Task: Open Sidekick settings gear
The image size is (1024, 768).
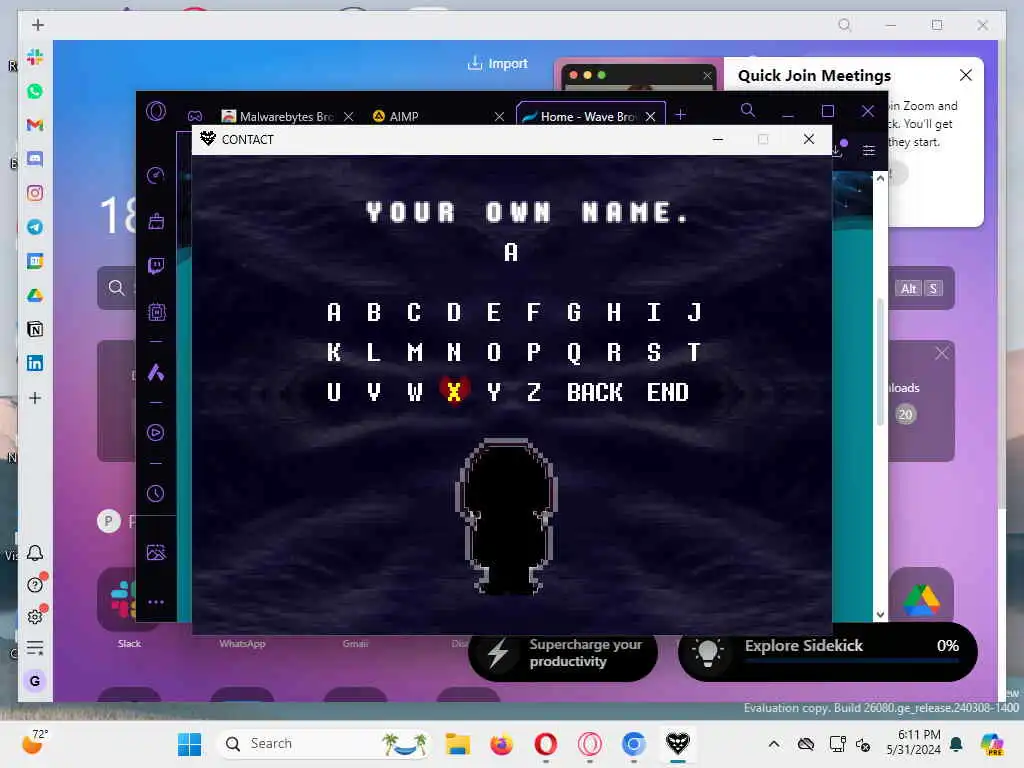Action: click(x=35, y=616)
